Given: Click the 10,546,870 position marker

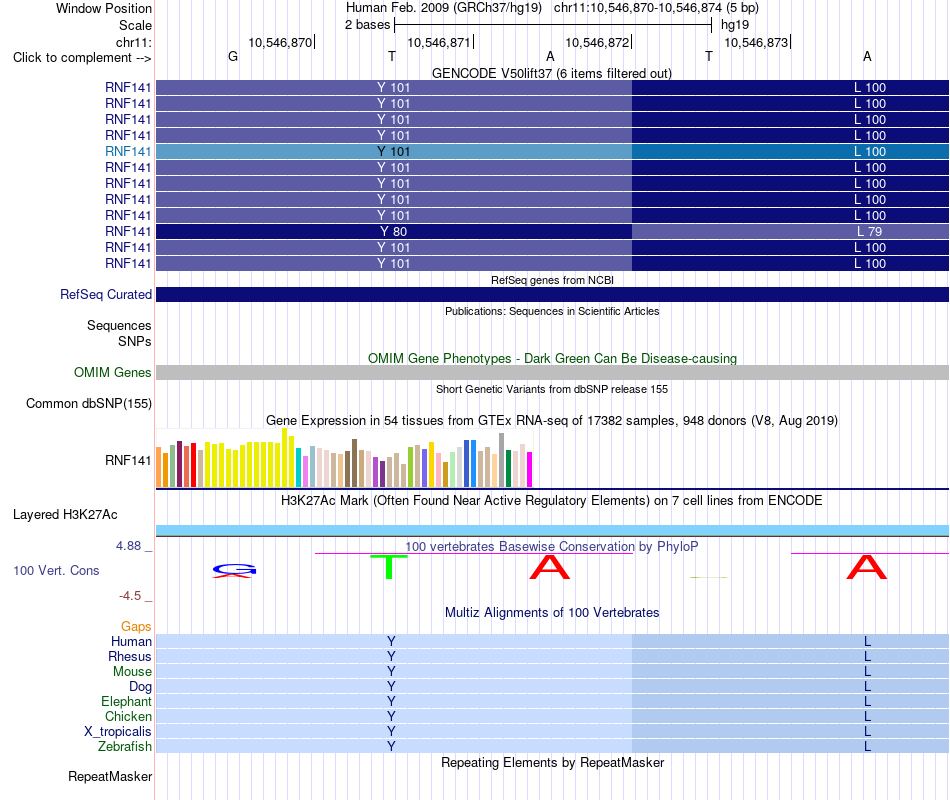Looking at the screenshot, I should pos(280,42).
